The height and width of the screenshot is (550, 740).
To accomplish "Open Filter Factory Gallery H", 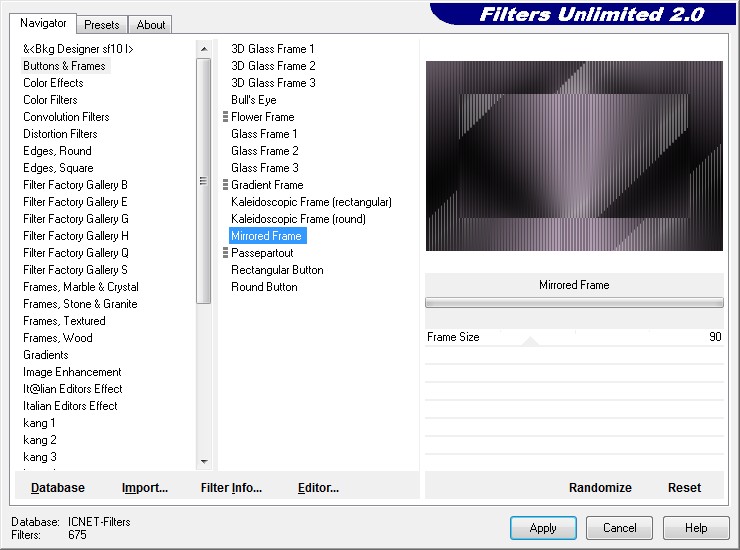I will pos(76,236).
